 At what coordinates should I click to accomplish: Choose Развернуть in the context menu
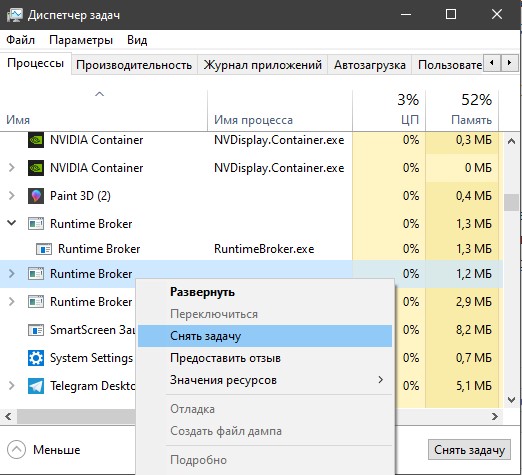click(265, 292)
